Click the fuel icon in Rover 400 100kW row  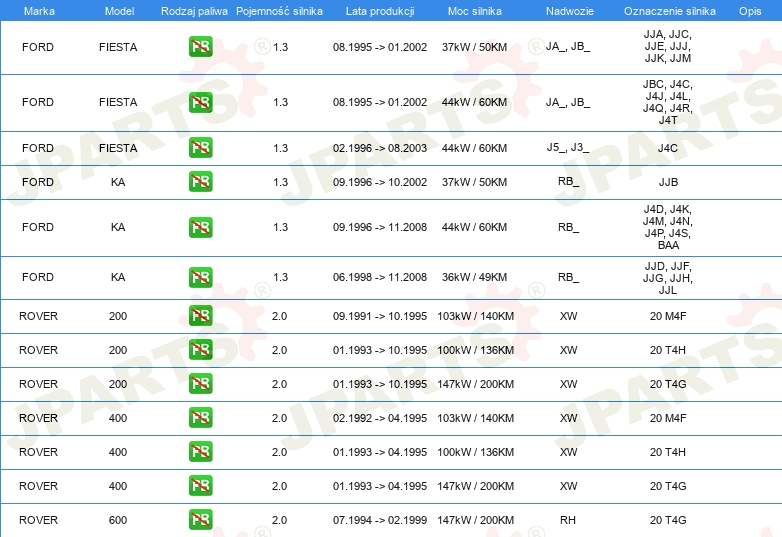pos(200,451)
